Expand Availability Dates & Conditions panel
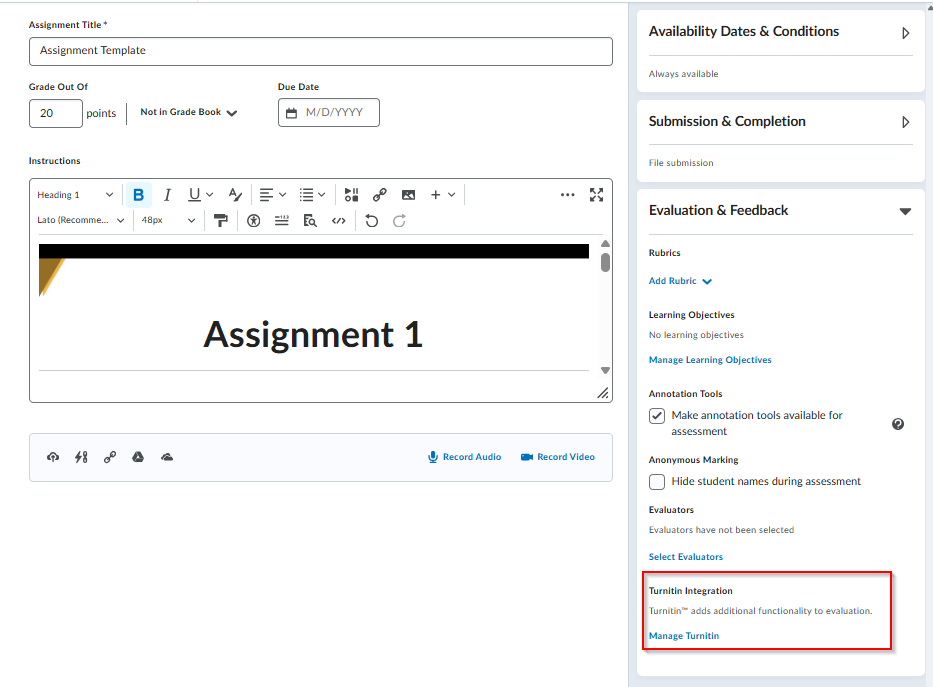The image size is (933, 687). [905, 33]
